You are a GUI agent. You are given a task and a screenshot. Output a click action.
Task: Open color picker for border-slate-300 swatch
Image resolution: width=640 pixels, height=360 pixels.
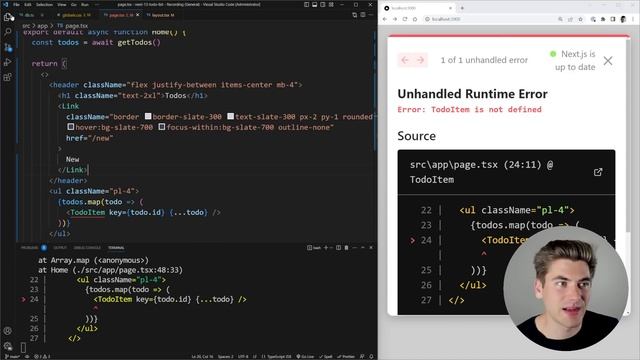(148, 116)
